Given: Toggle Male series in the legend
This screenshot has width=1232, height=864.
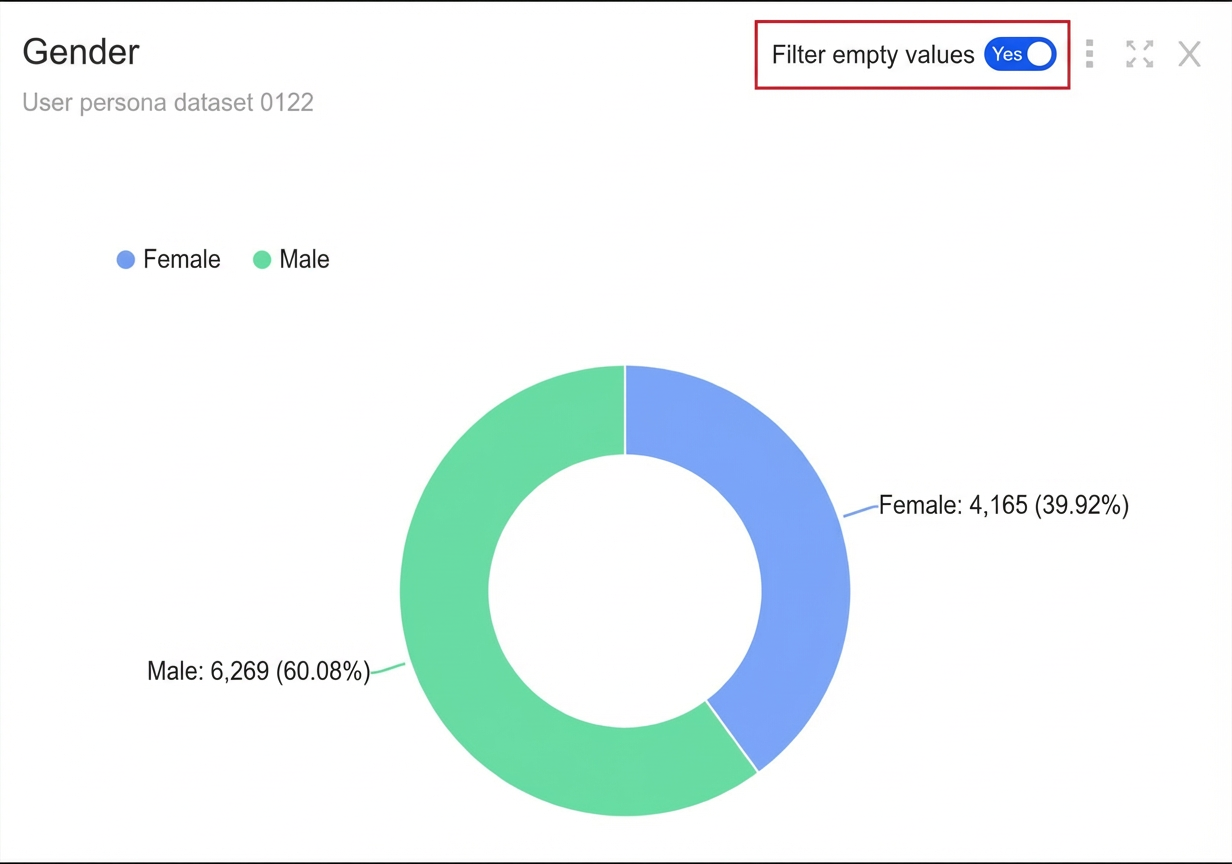Looking at the screenshot, I should tap(291, 260).
